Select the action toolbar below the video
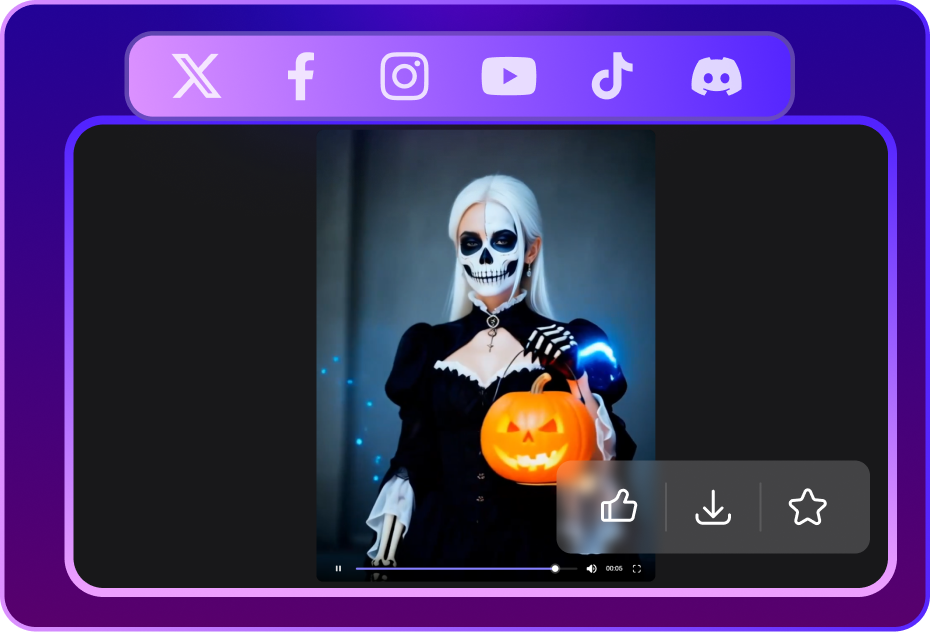The height and width of the screenshot is (632, 930). [x=713, y=507]
